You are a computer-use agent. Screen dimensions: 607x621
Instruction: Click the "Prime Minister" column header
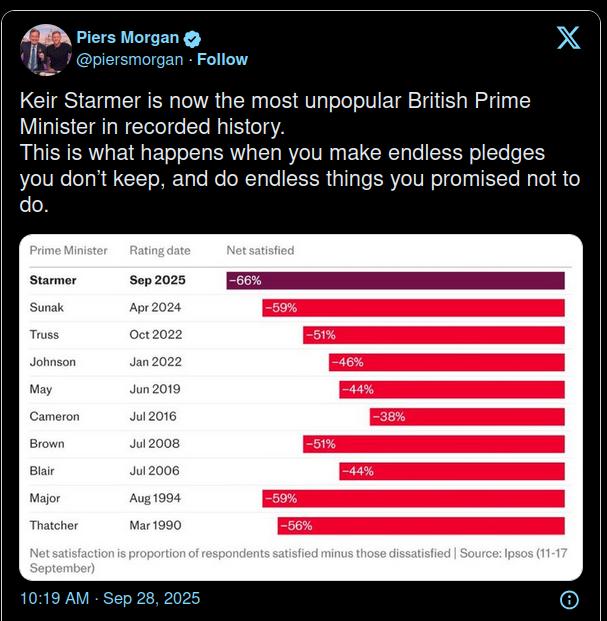[68, 250]
